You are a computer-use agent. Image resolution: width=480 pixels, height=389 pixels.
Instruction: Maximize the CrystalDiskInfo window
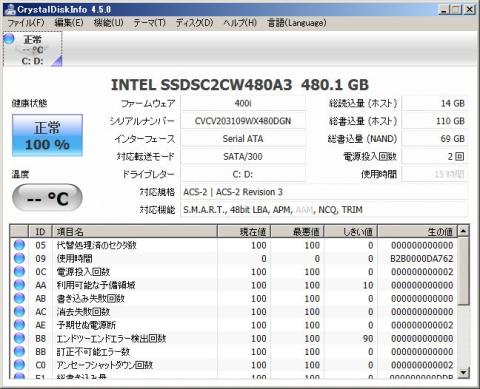(456, 9)
